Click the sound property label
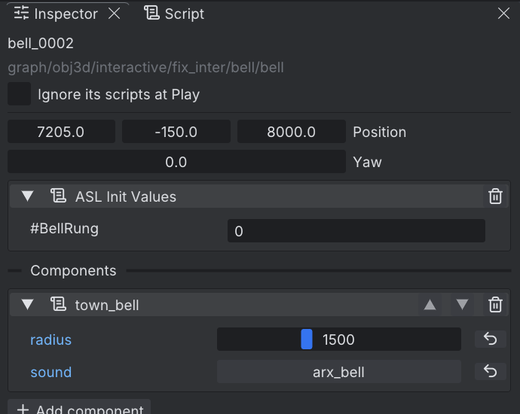Image resolution: width=520 pixels, height=414 pixels. click(x=51, y=372)
